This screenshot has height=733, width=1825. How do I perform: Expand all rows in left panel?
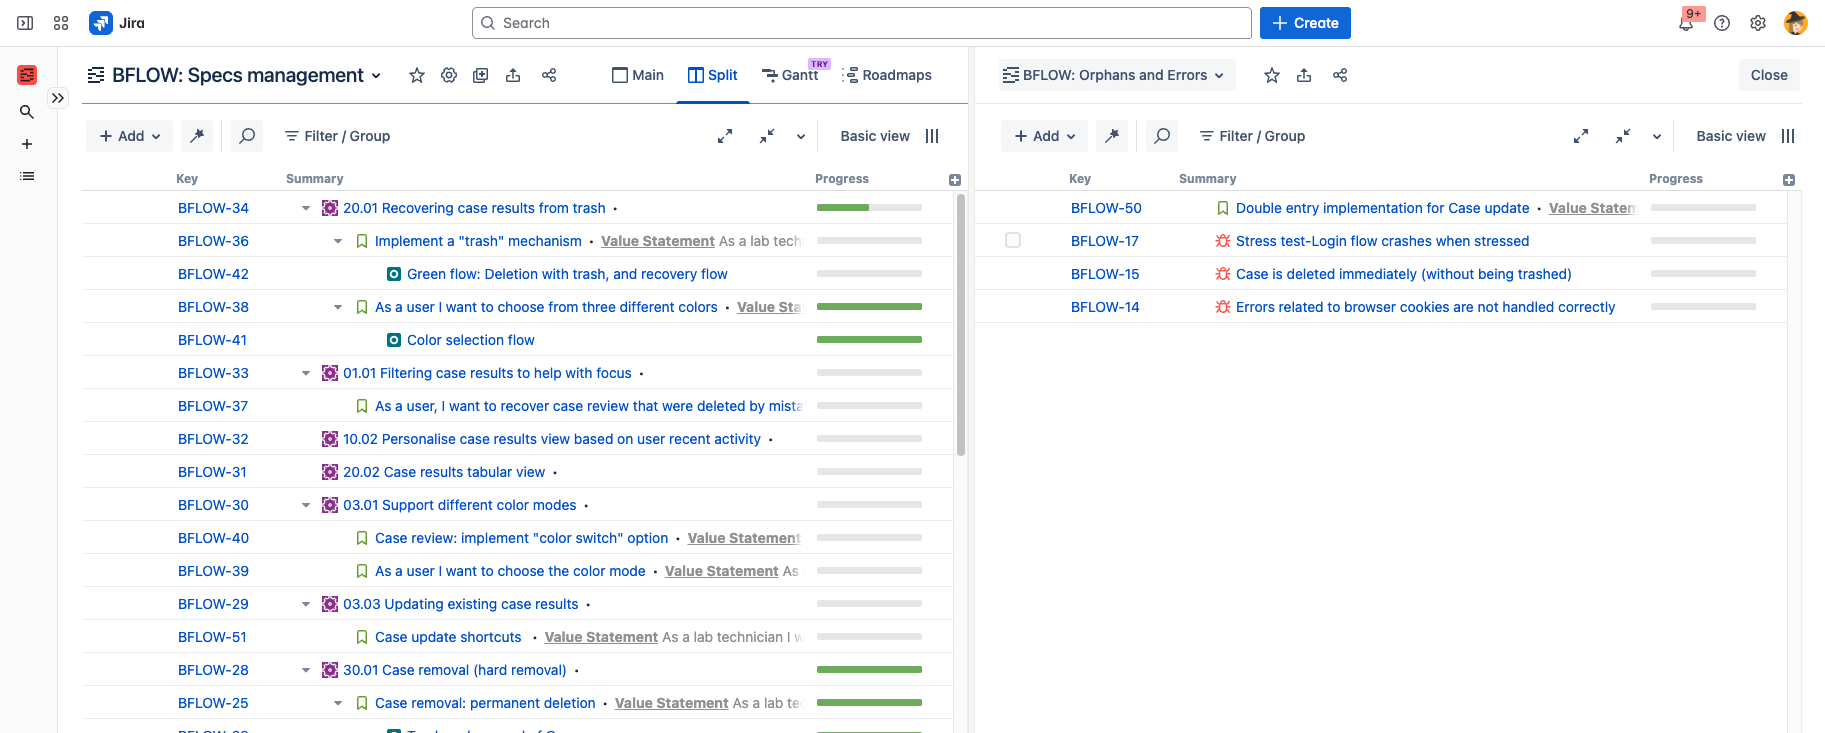(725, 136)
